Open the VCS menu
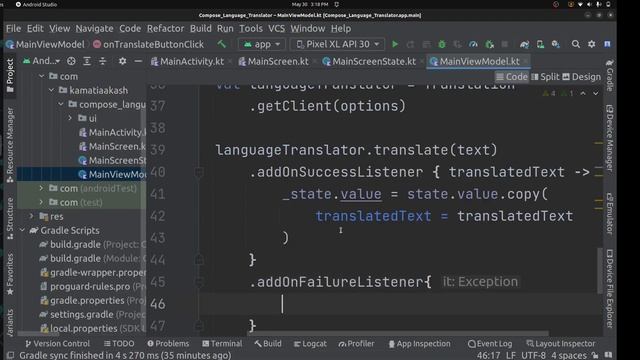 (x=276, y=29)
